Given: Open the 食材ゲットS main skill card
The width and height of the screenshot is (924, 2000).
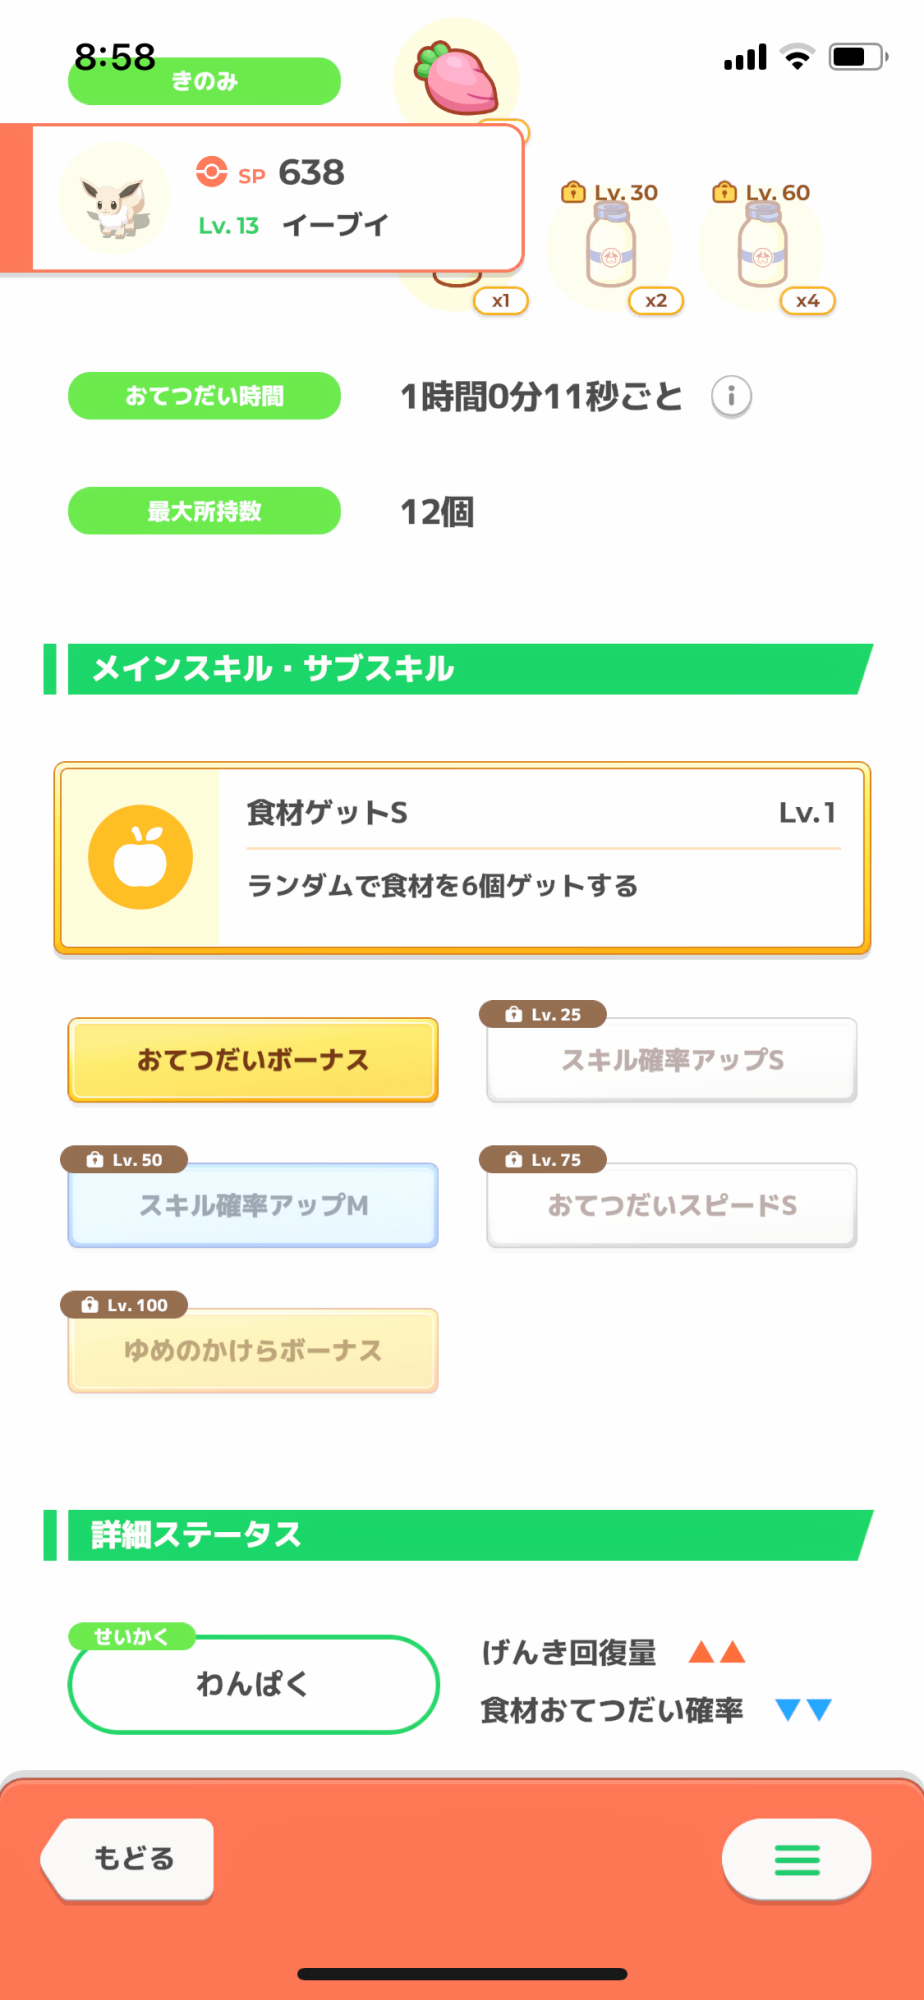Looking at the screenshot, I should click(x=540, y=857).
